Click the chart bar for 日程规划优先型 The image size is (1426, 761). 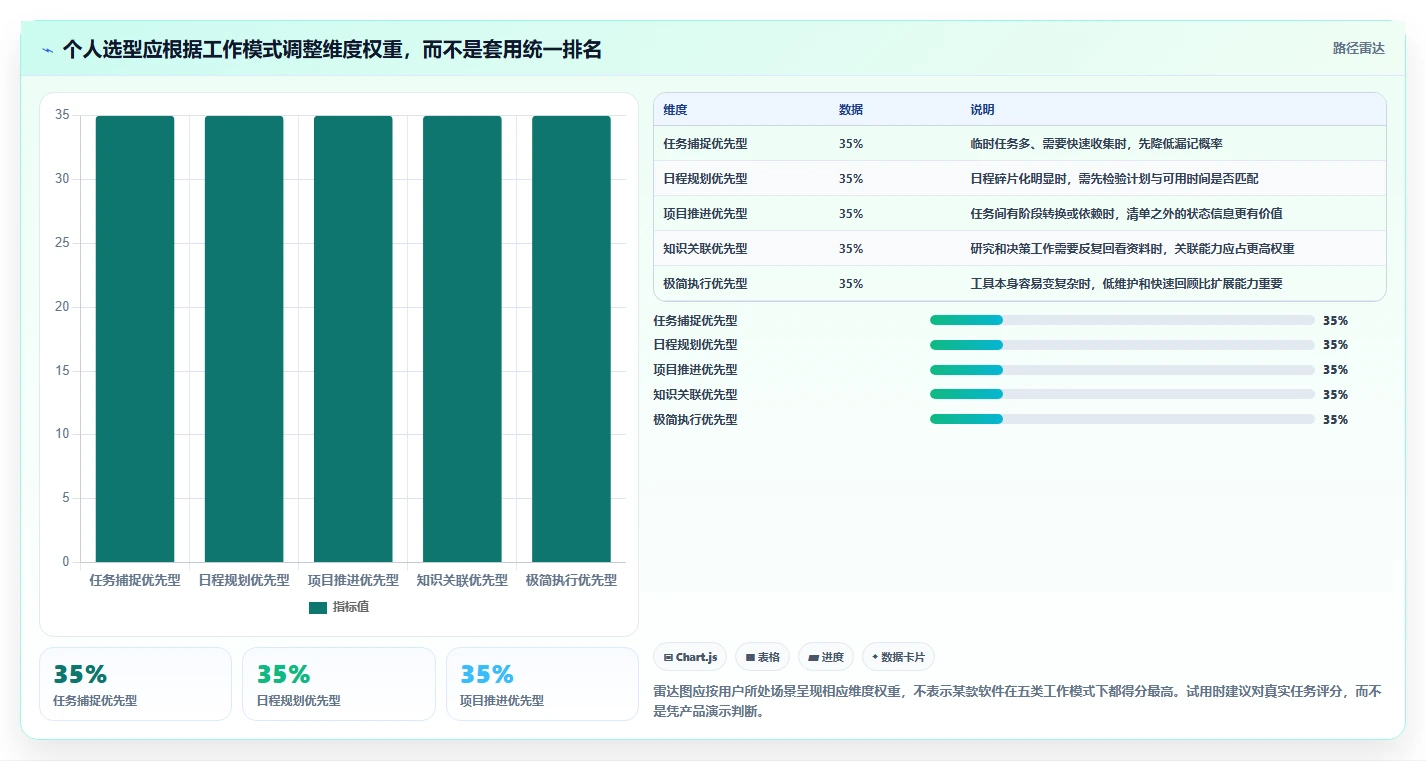[x=244, y=339]
